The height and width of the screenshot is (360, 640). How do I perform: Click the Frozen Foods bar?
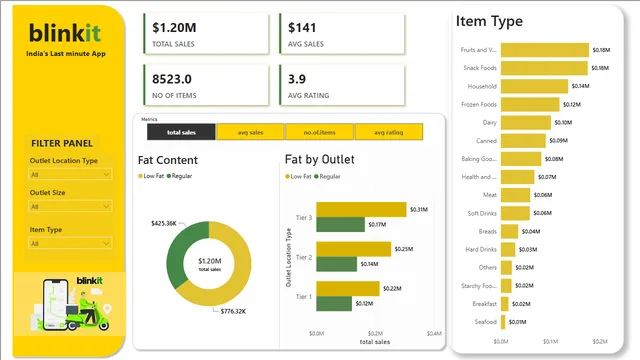(530, 104)
